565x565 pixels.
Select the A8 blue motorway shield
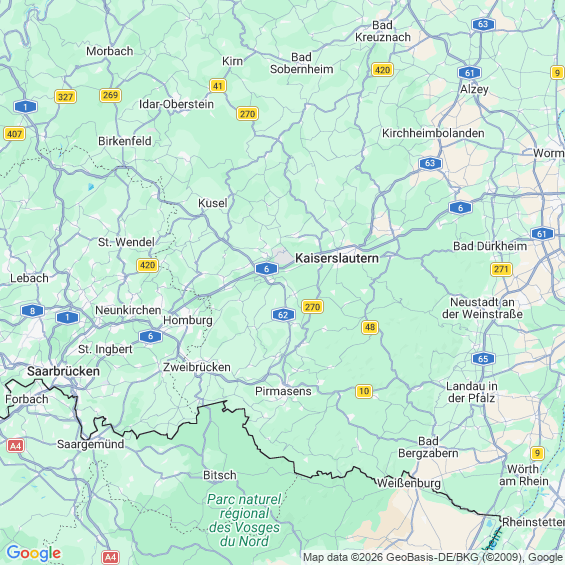coord(32,311)
